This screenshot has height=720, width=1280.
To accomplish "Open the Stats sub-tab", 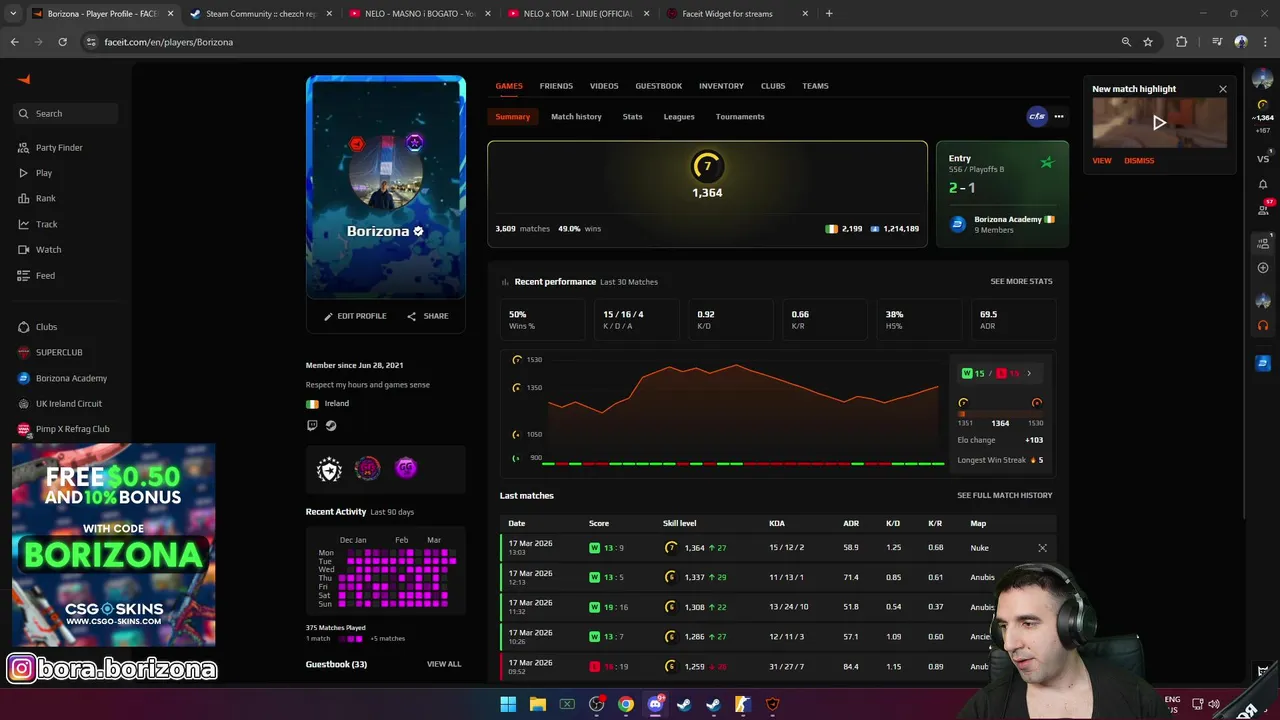I will tap(632, 117).
